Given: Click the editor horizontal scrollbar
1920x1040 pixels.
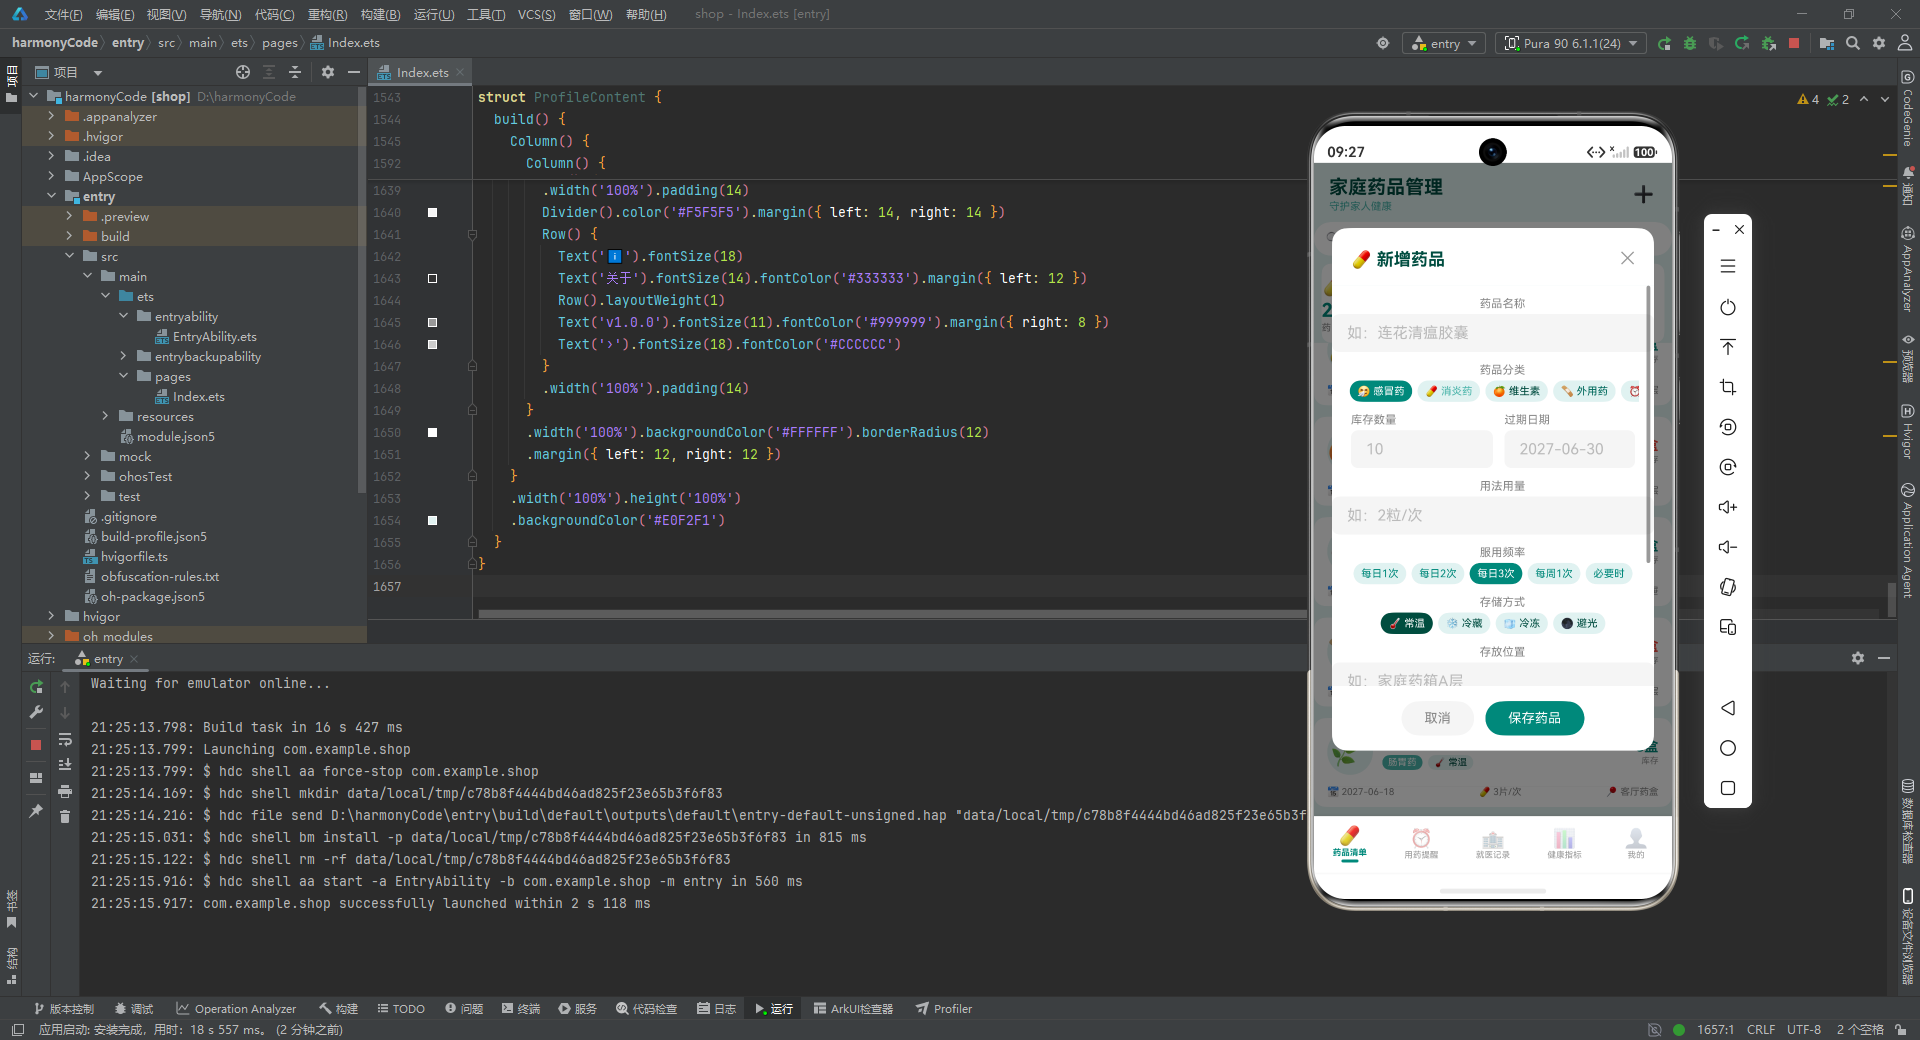Looking at the screenshot, I should pos(892,613).
